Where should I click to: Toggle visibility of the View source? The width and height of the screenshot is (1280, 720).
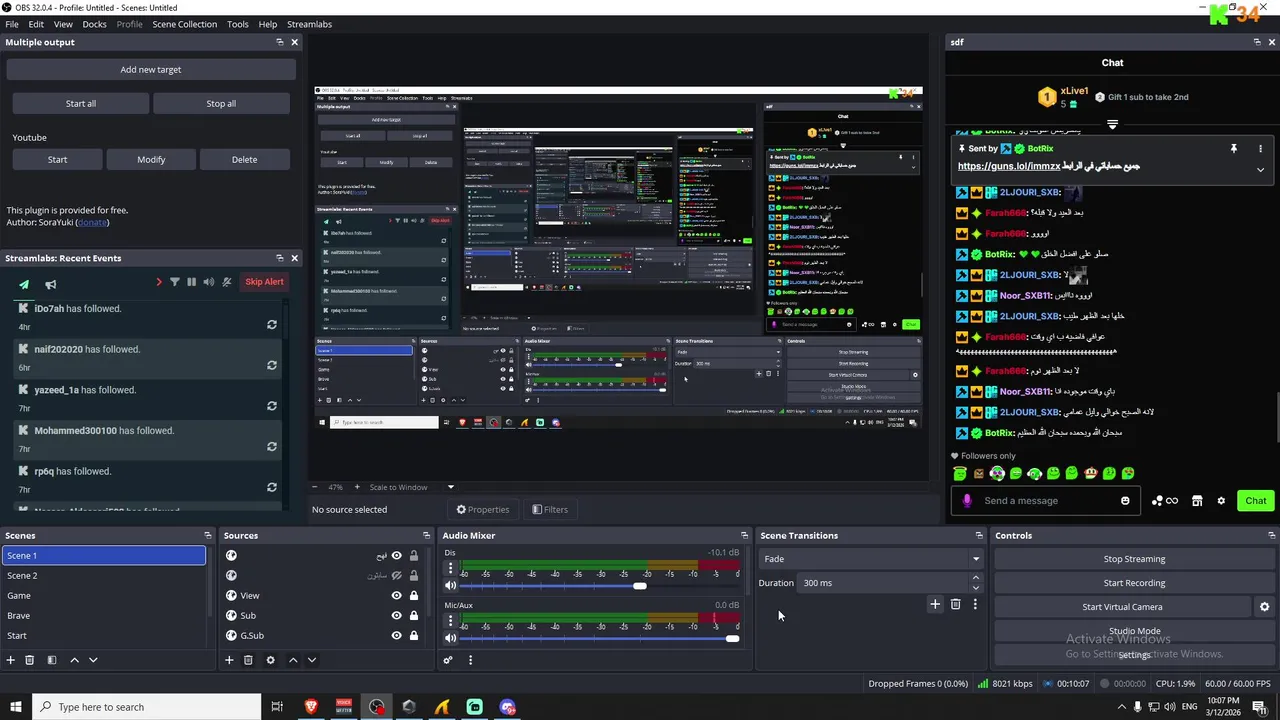coord(396,596)
